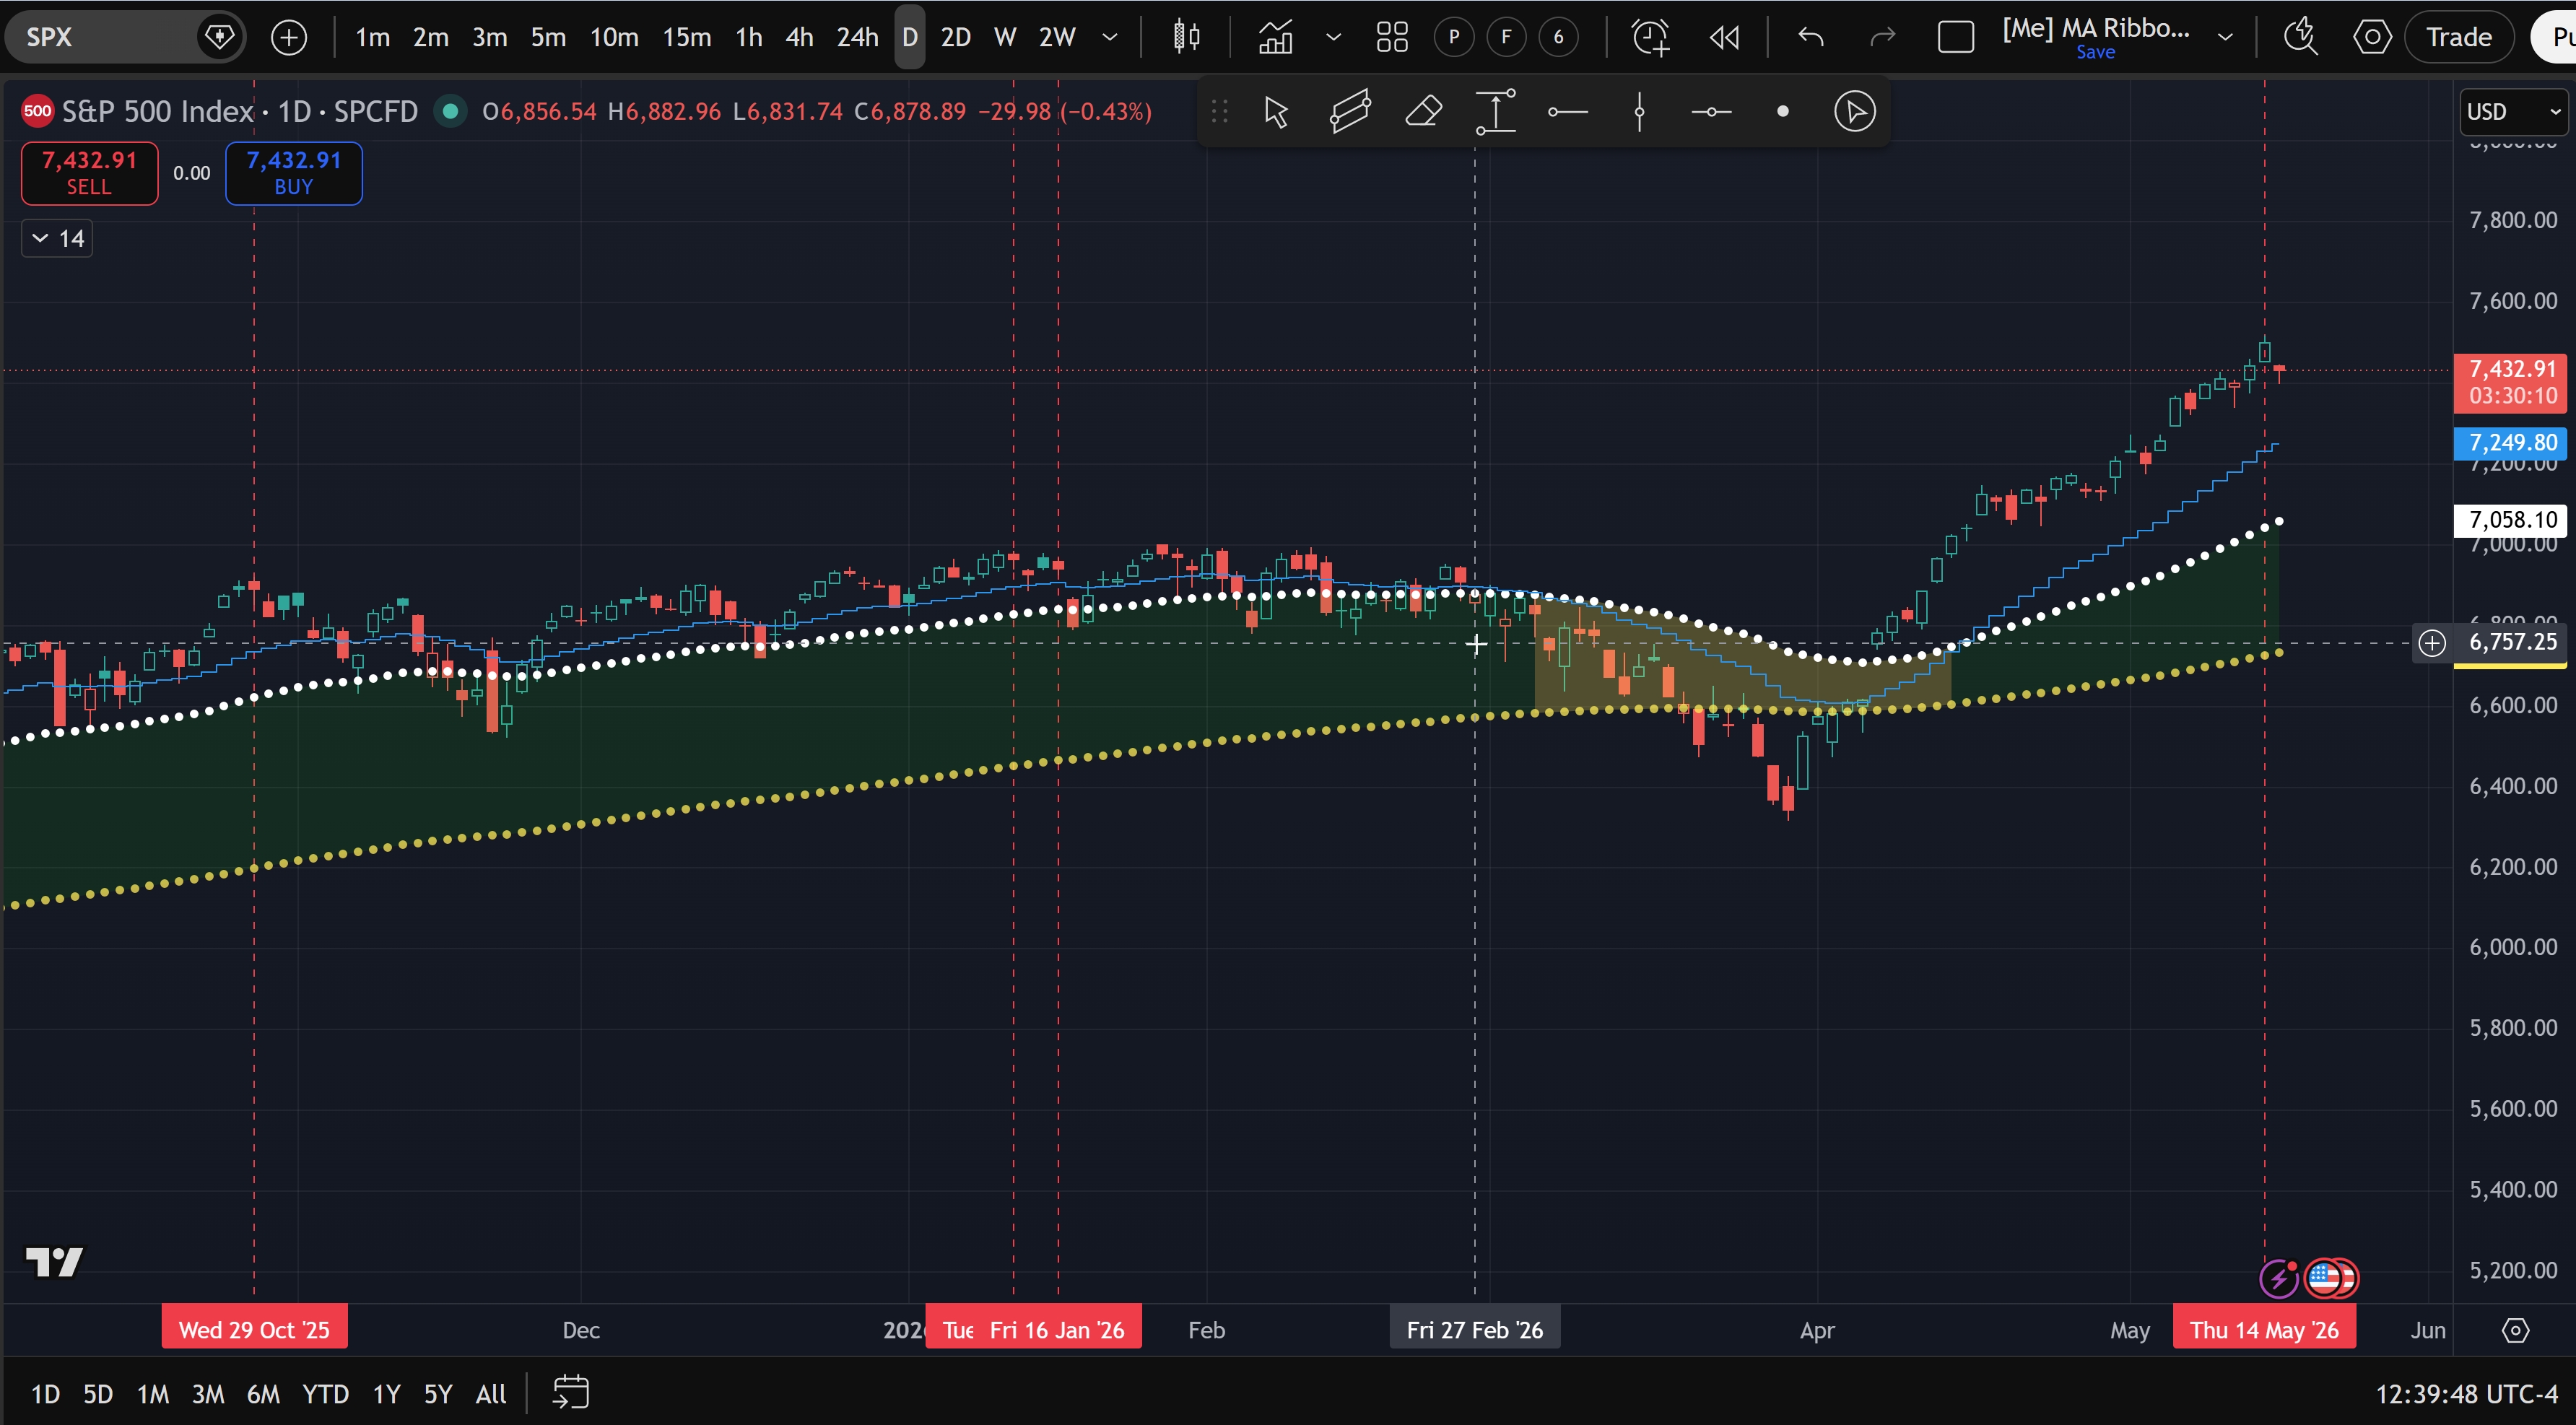Select the 2D interval in top toolbar
This screenshot has height=1425, width=2576.
pyautogui.click(x=956, y=38)
